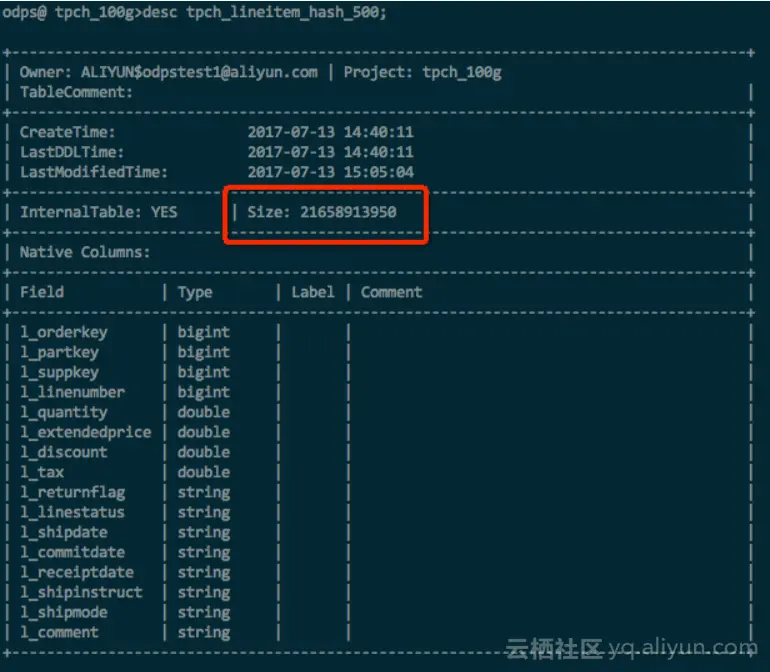Click the field name 'l_suppkey'
The image size is (770, 672).
click(59, 373)
